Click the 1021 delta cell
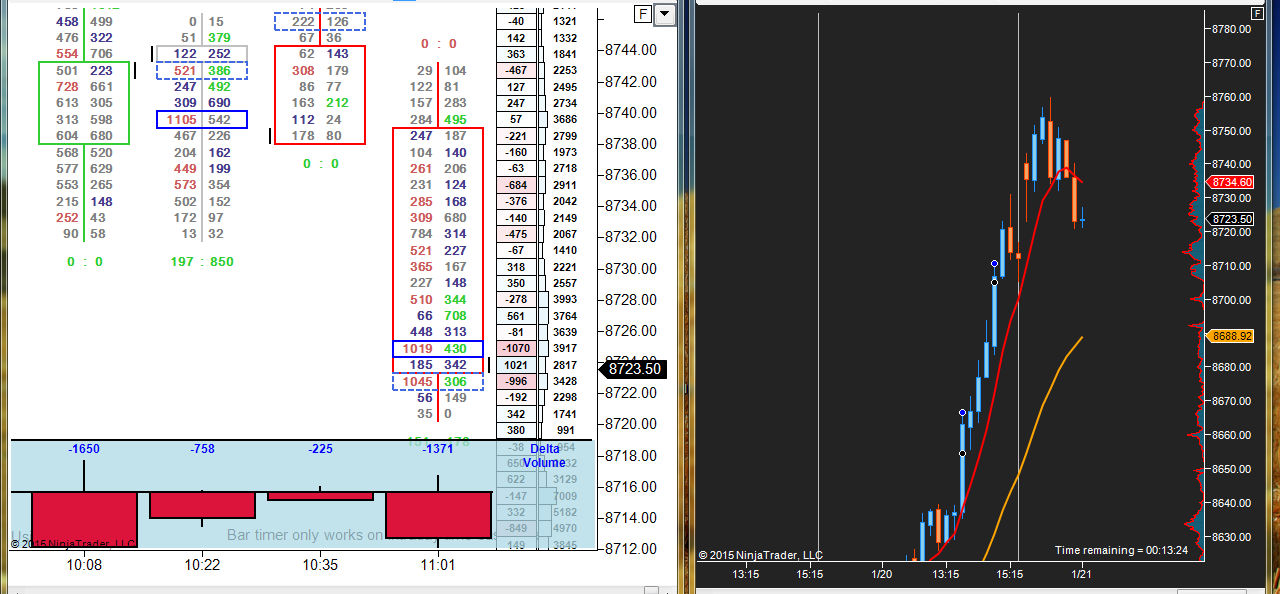The width and height of the screenshot is (1280, 594). tap(517, 365)
